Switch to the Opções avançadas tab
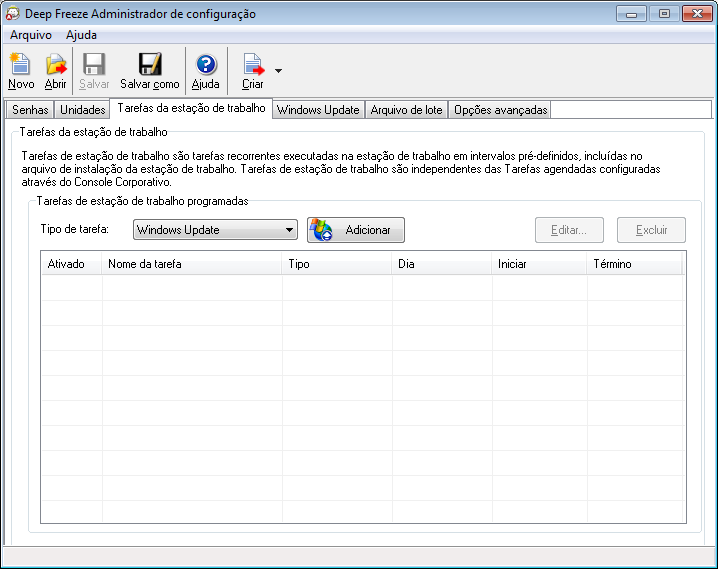This screenshot has width=718, height=569. tap(500, 110)
